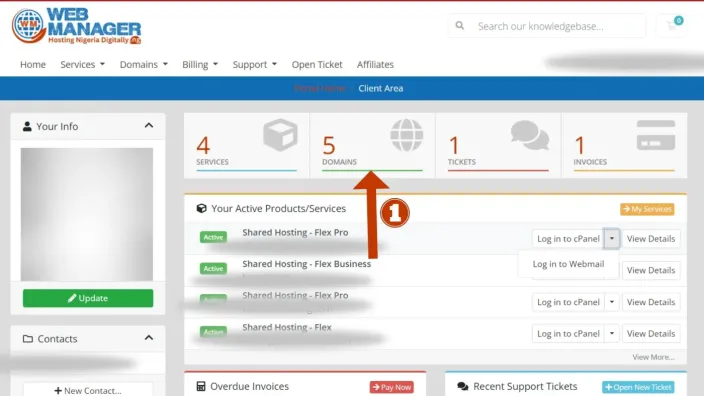Expand Shared Hosting - Flex cPanel dropdown arrow
The width and height of the screenshot is (704, 396).
[612, 334]
